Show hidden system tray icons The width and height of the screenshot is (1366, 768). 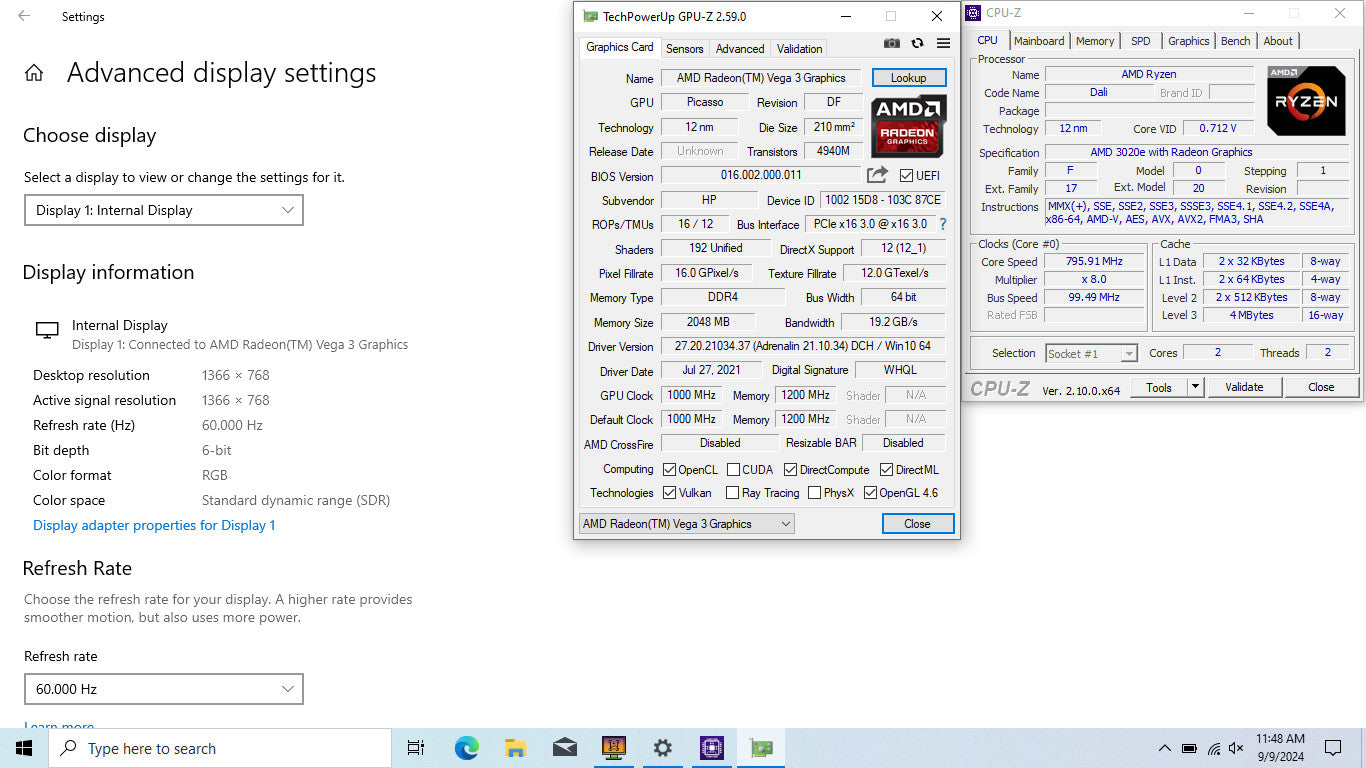point(1165,748)
